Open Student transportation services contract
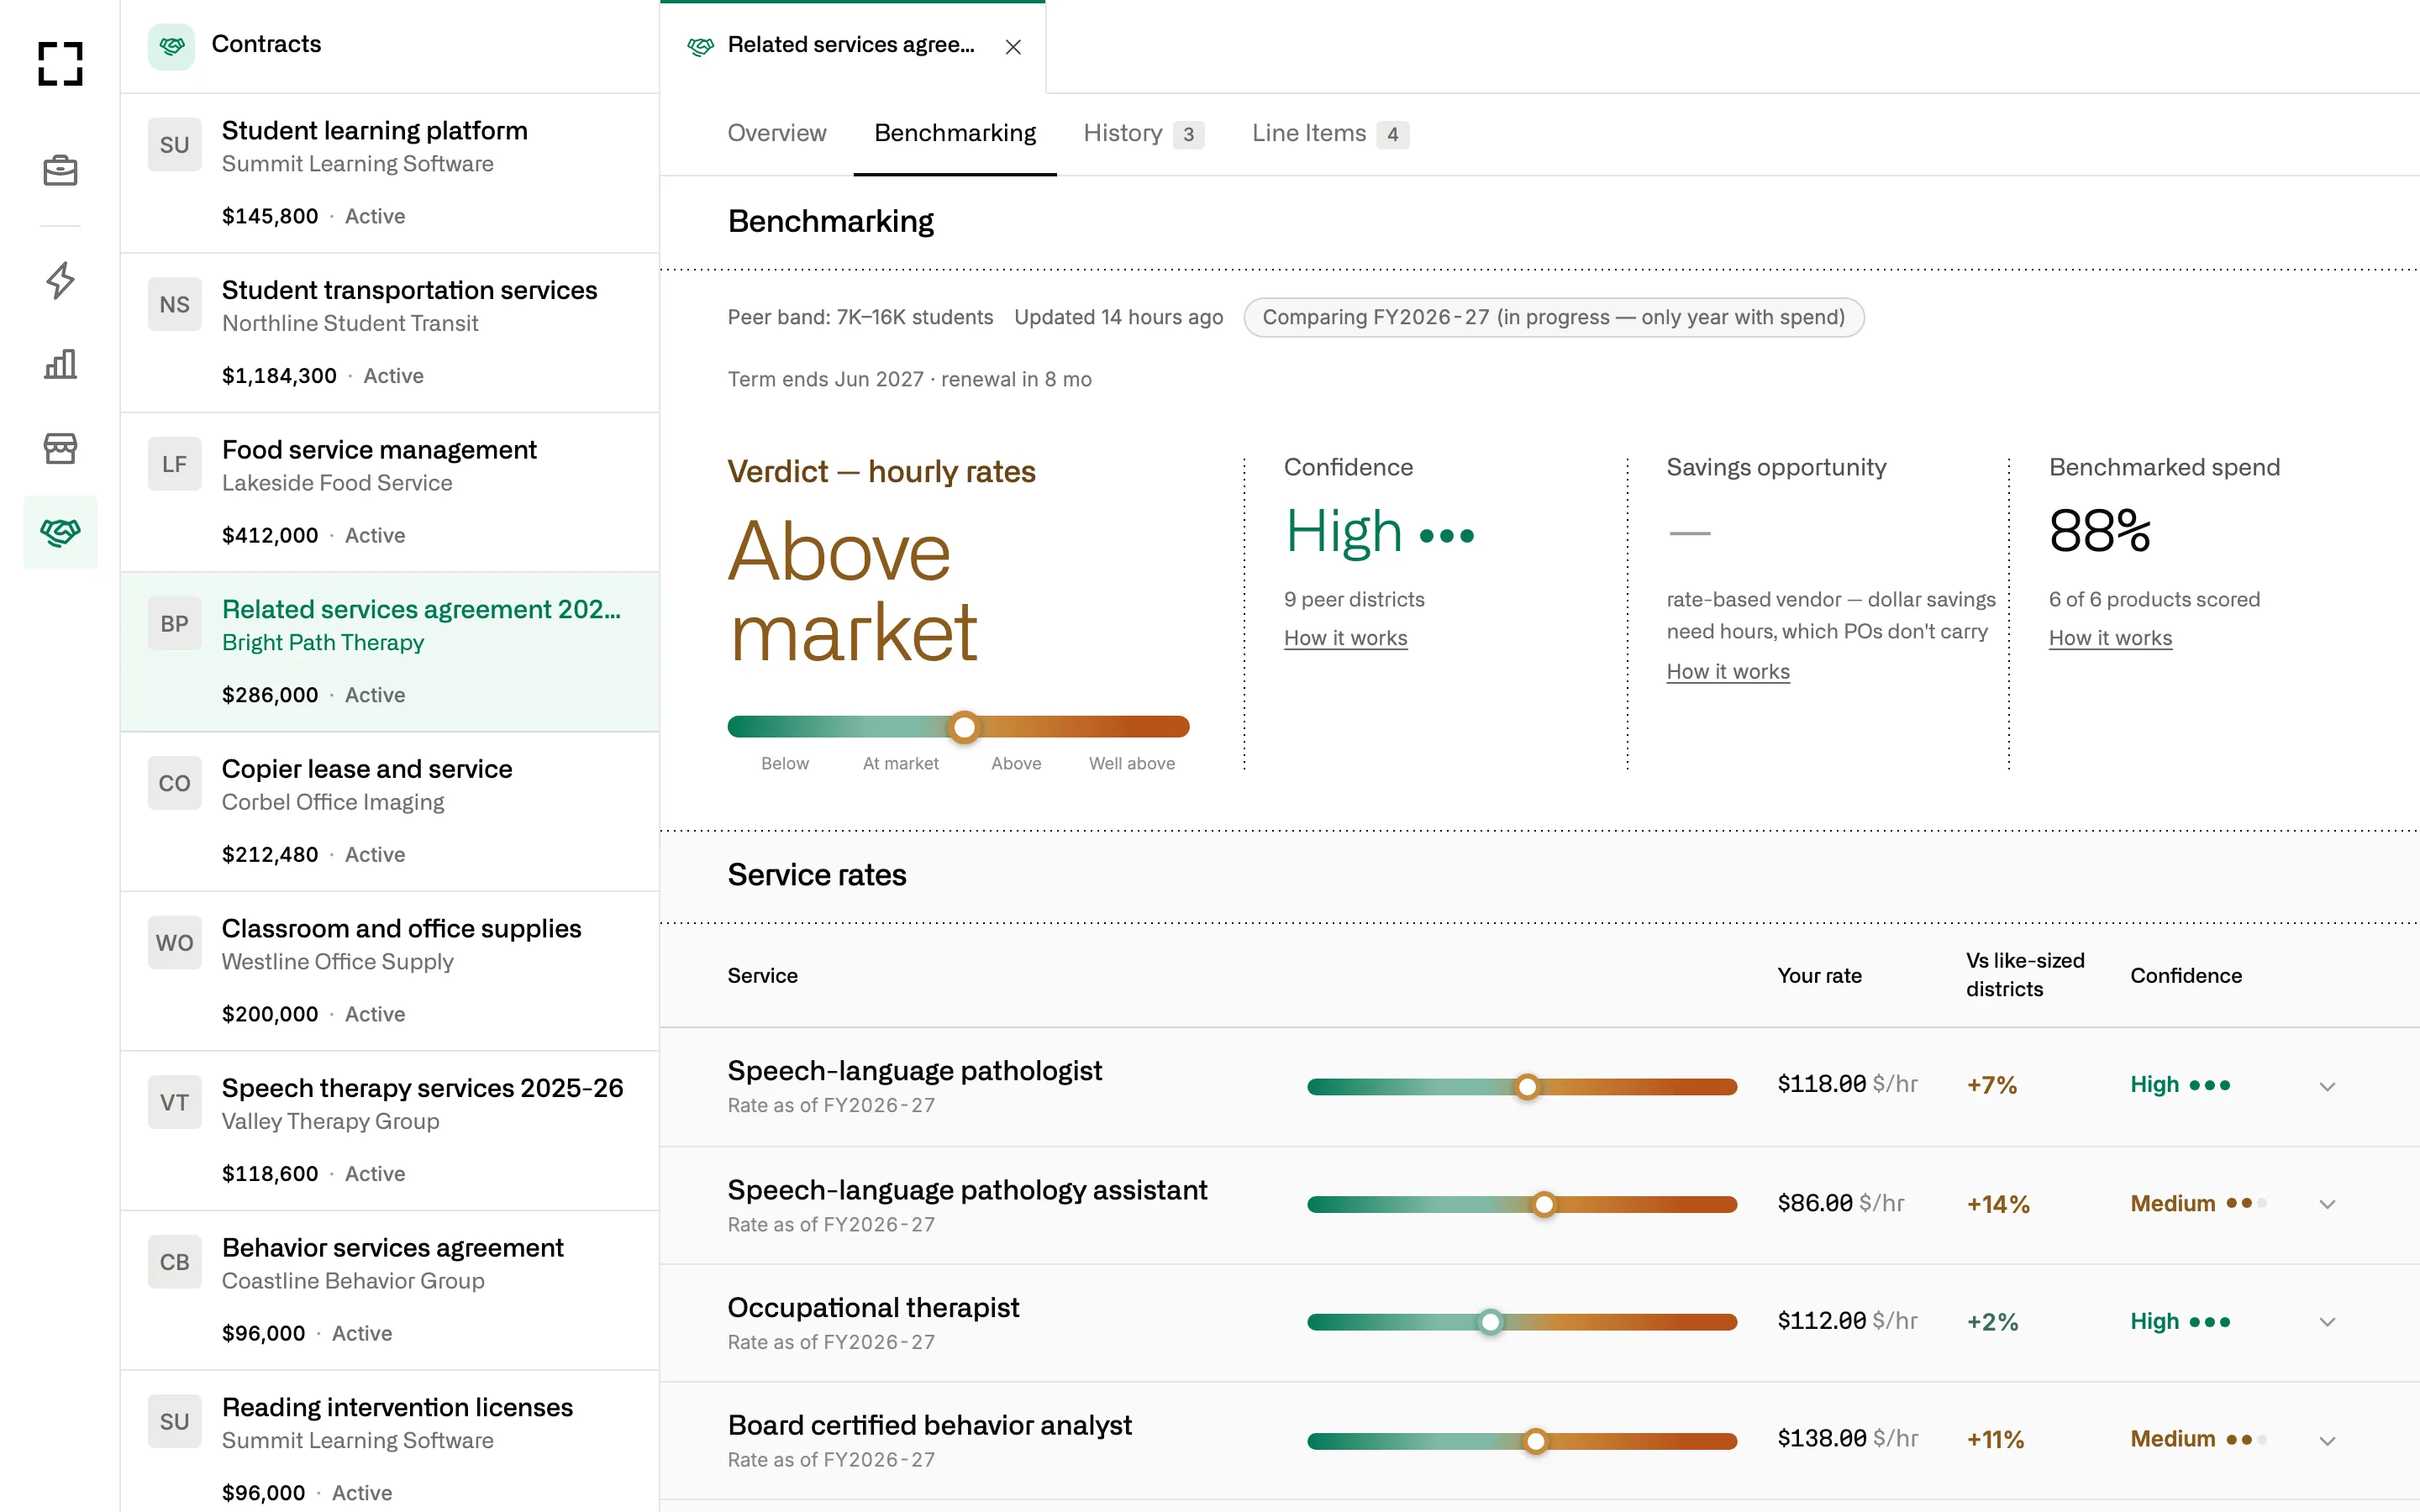2420x1512 pixels. pos(390,332)
